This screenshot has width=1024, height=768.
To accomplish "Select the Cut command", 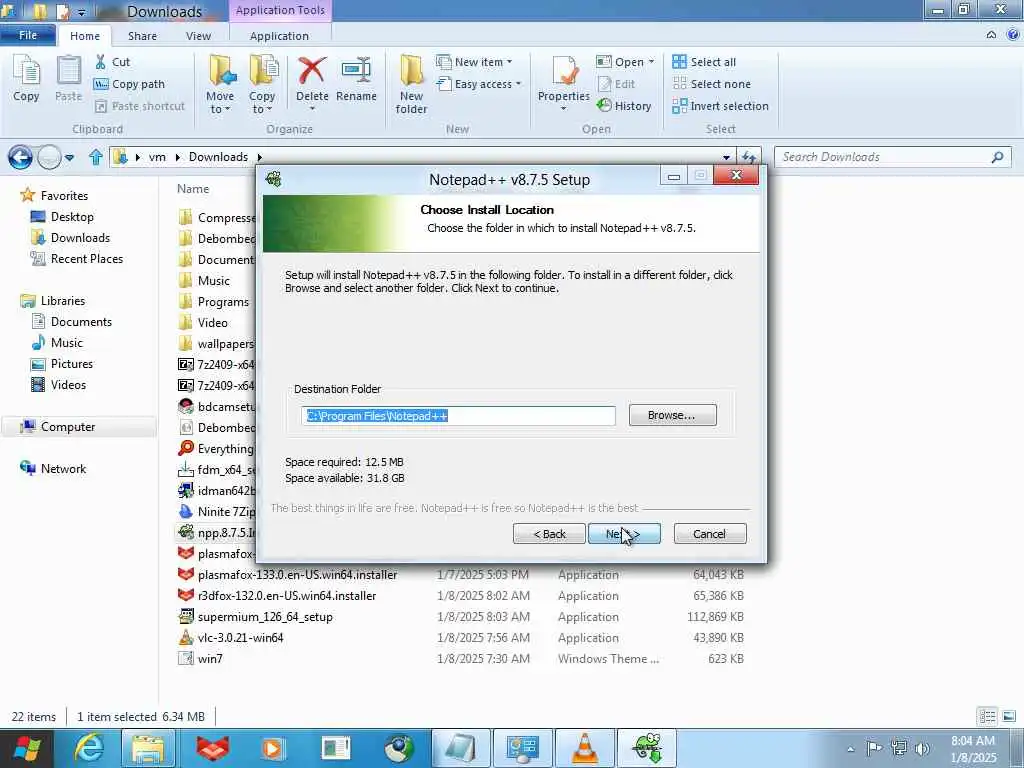I will (113, 62).
